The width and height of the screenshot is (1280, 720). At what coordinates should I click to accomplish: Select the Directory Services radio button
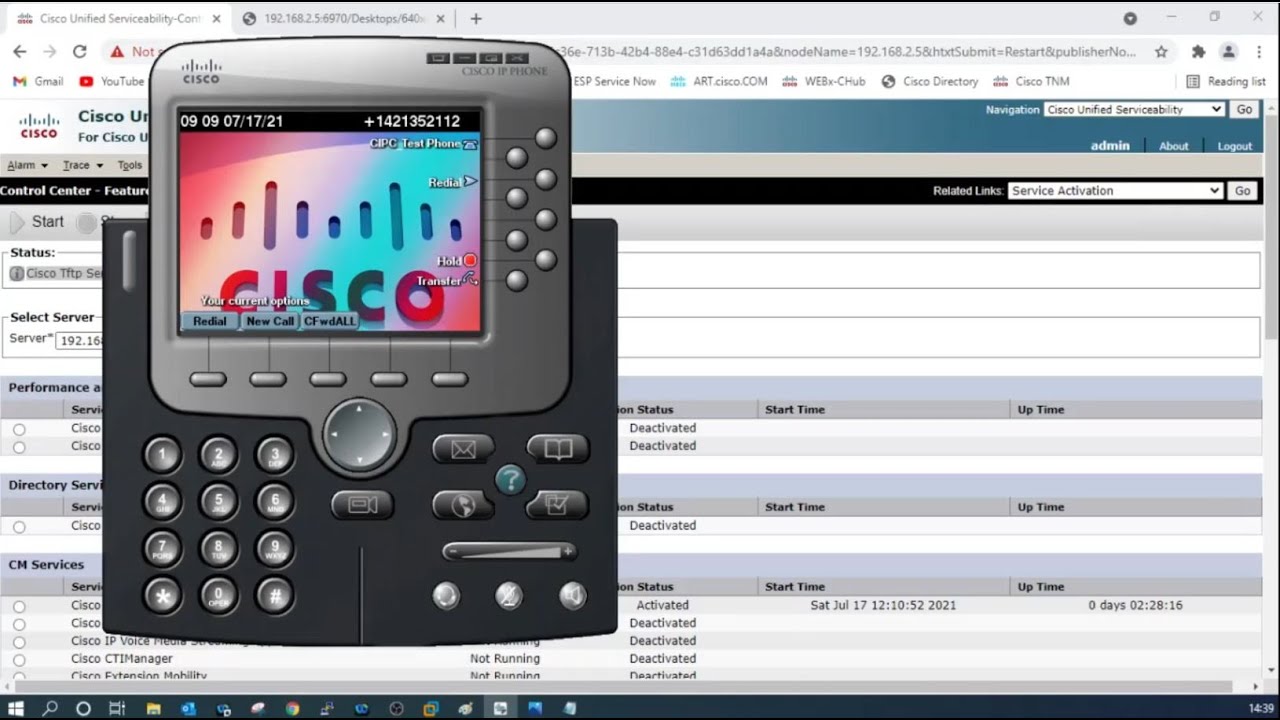coord(19,527)
